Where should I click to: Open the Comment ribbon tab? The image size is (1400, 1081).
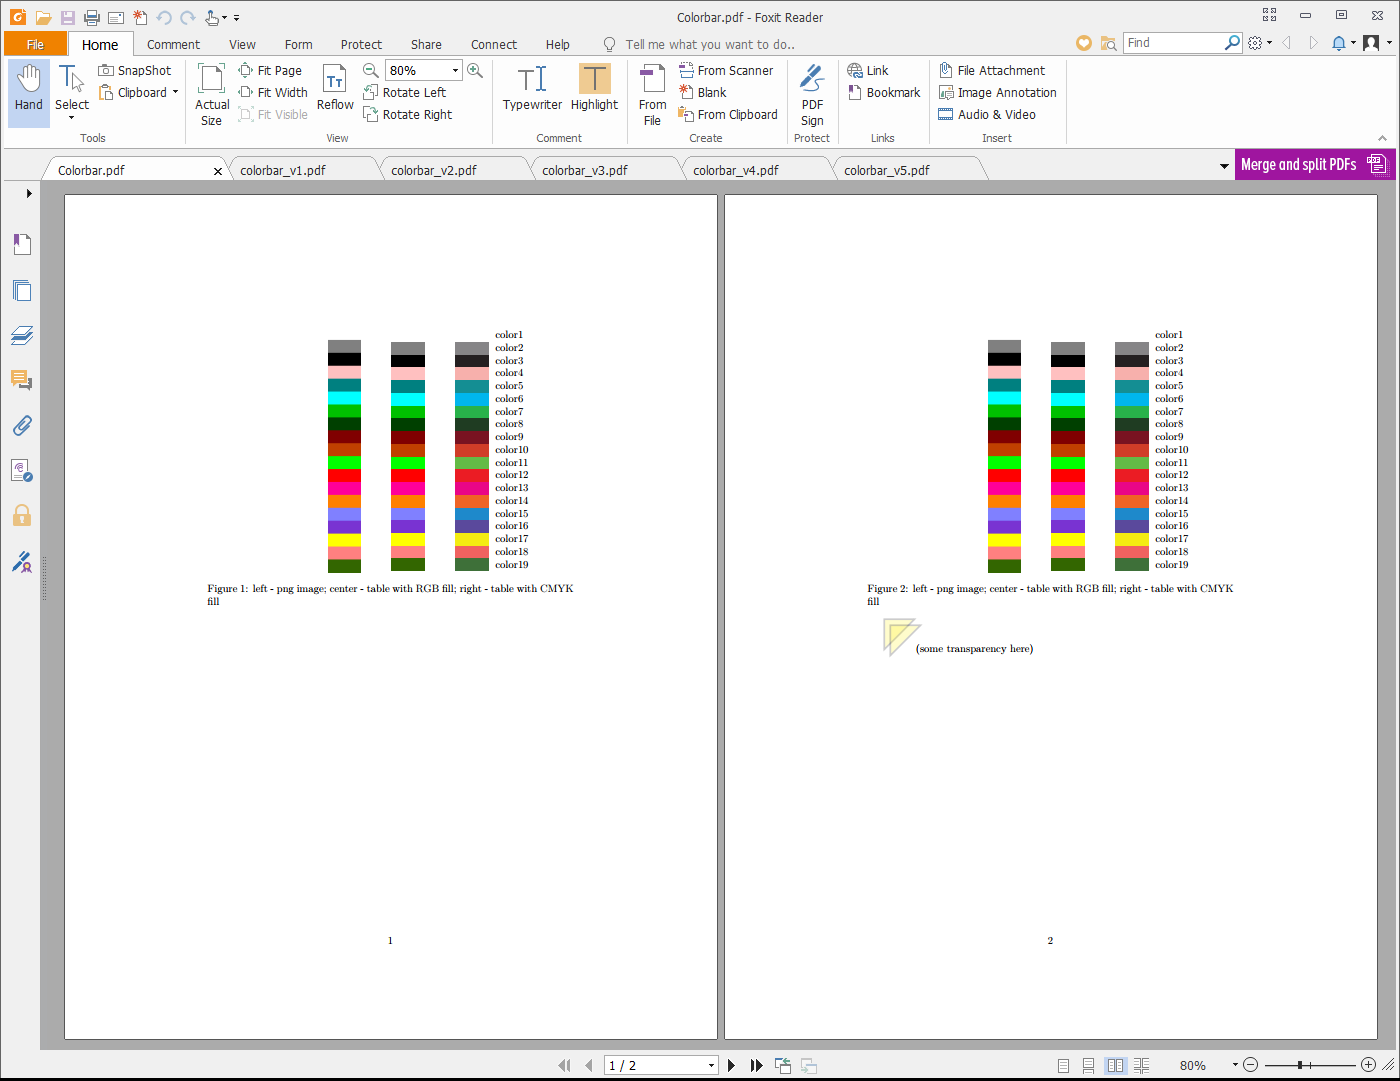(x=173, y=44)
